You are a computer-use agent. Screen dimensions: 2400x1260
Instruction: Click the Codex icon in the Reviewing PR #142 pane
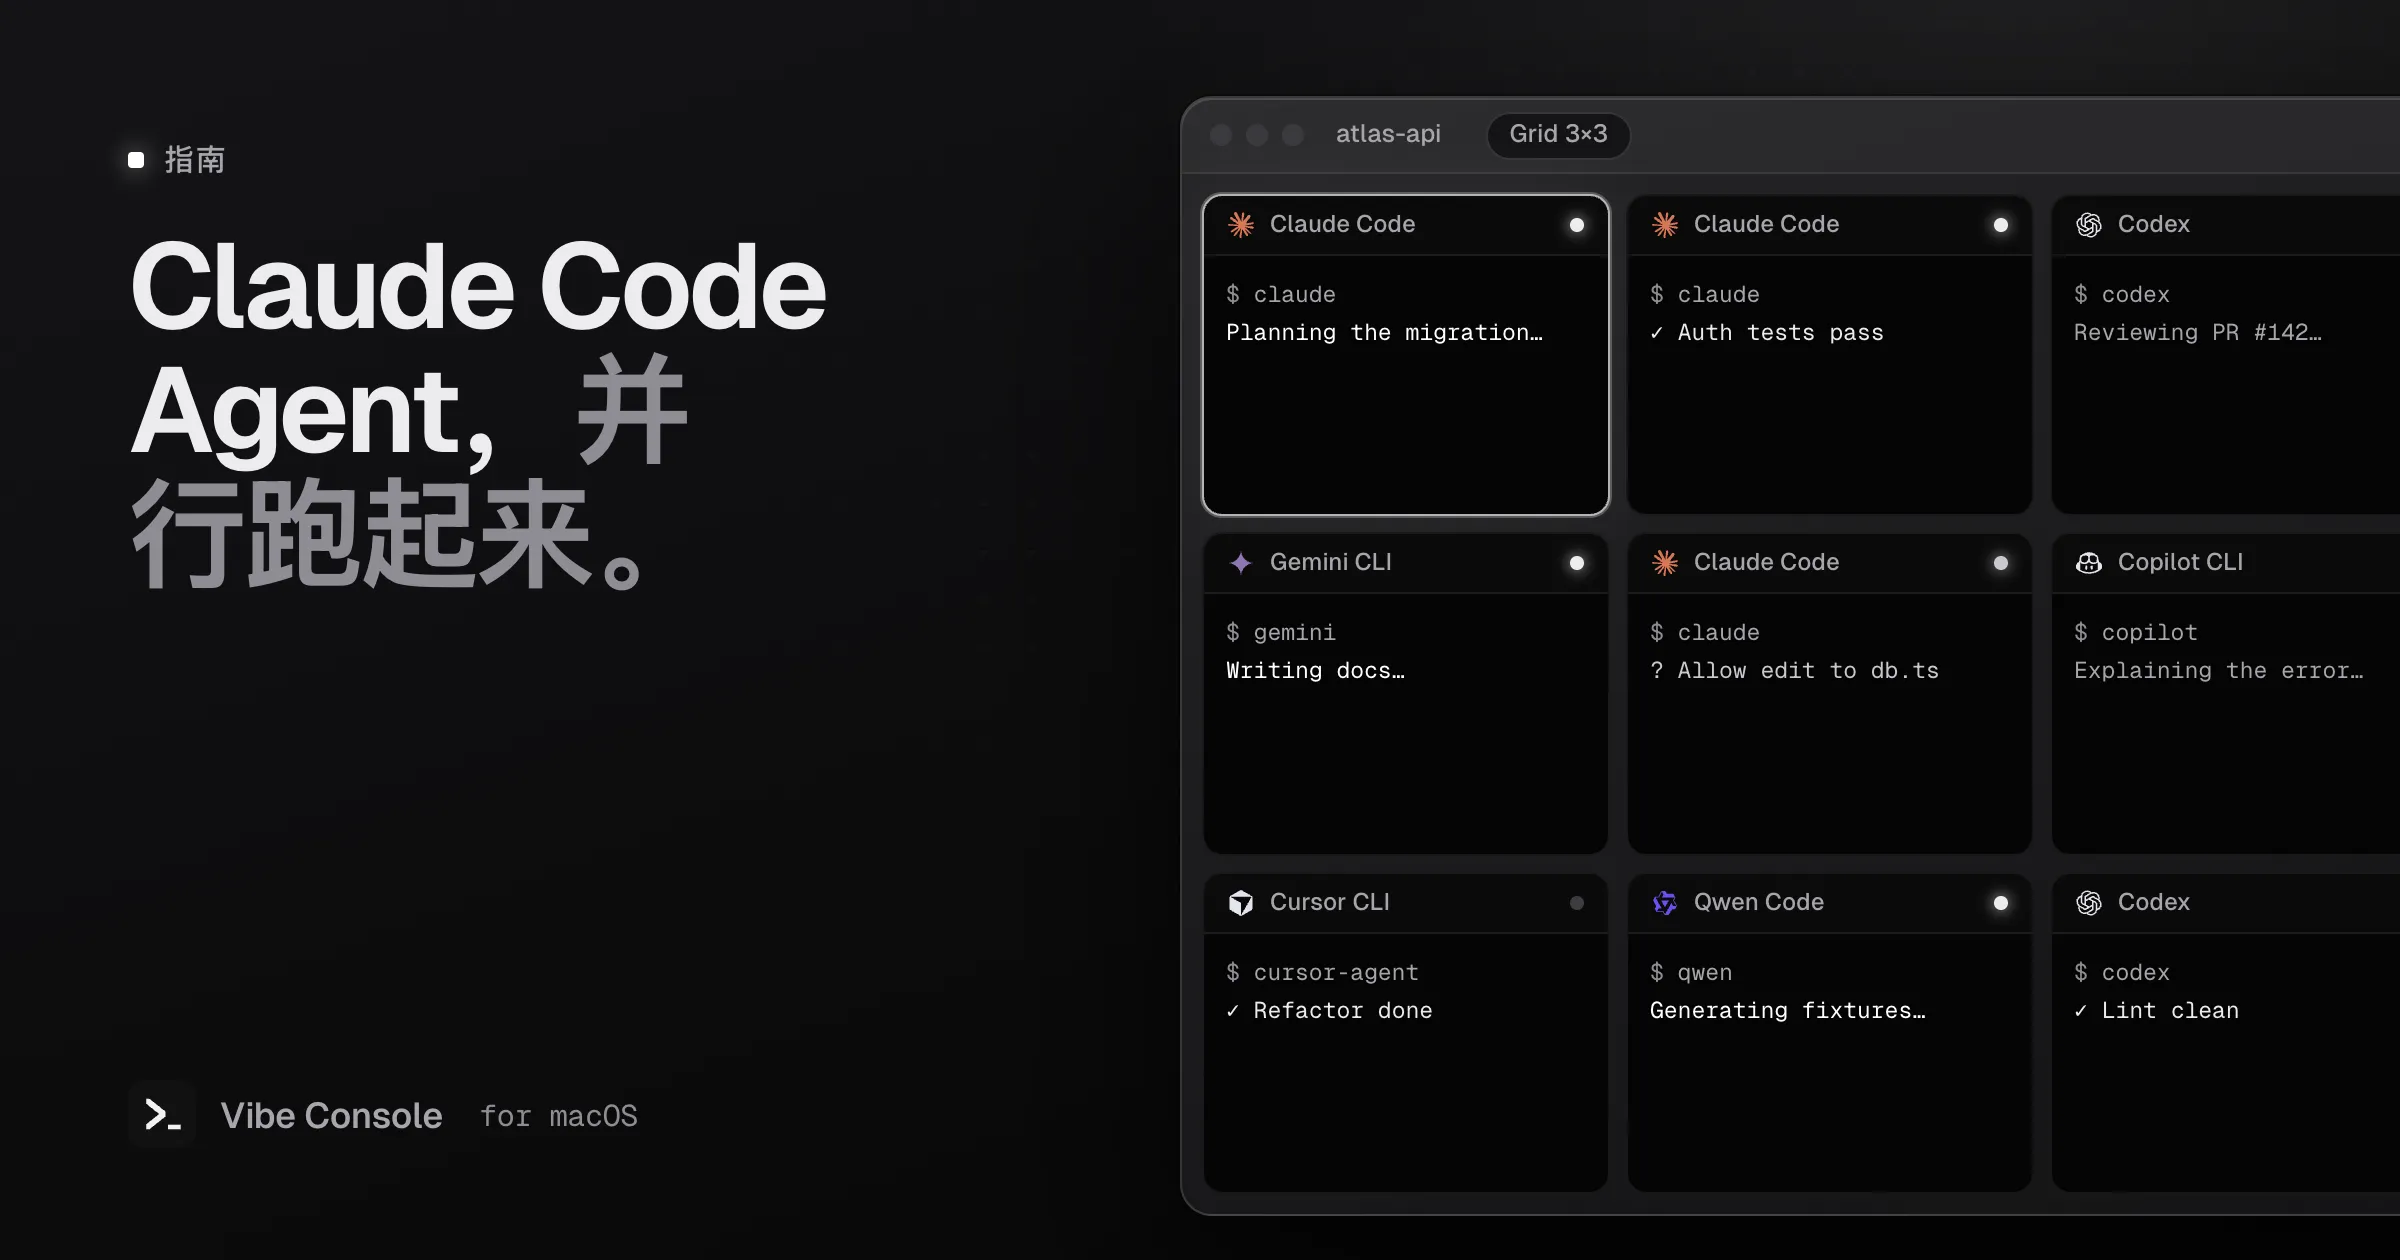[2089, 225]
